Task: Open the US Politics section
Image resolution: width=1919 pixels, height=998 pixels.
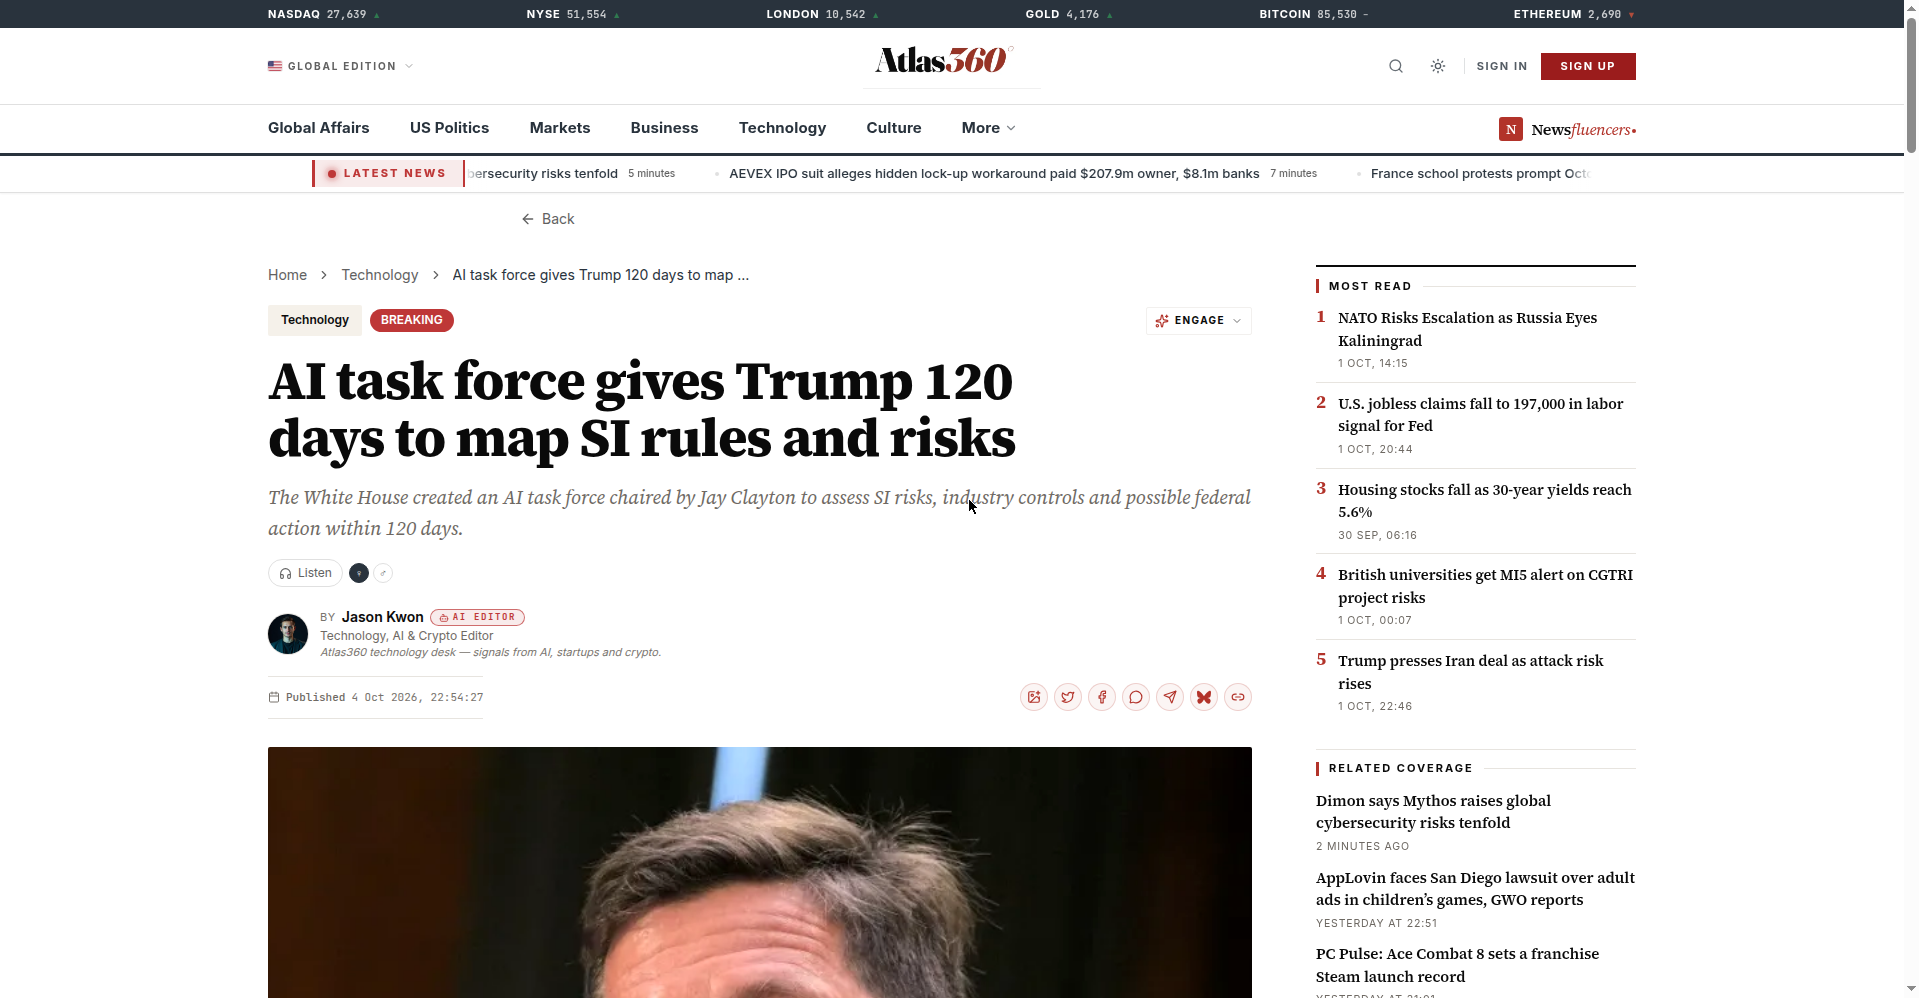Action: click(449, 128)
